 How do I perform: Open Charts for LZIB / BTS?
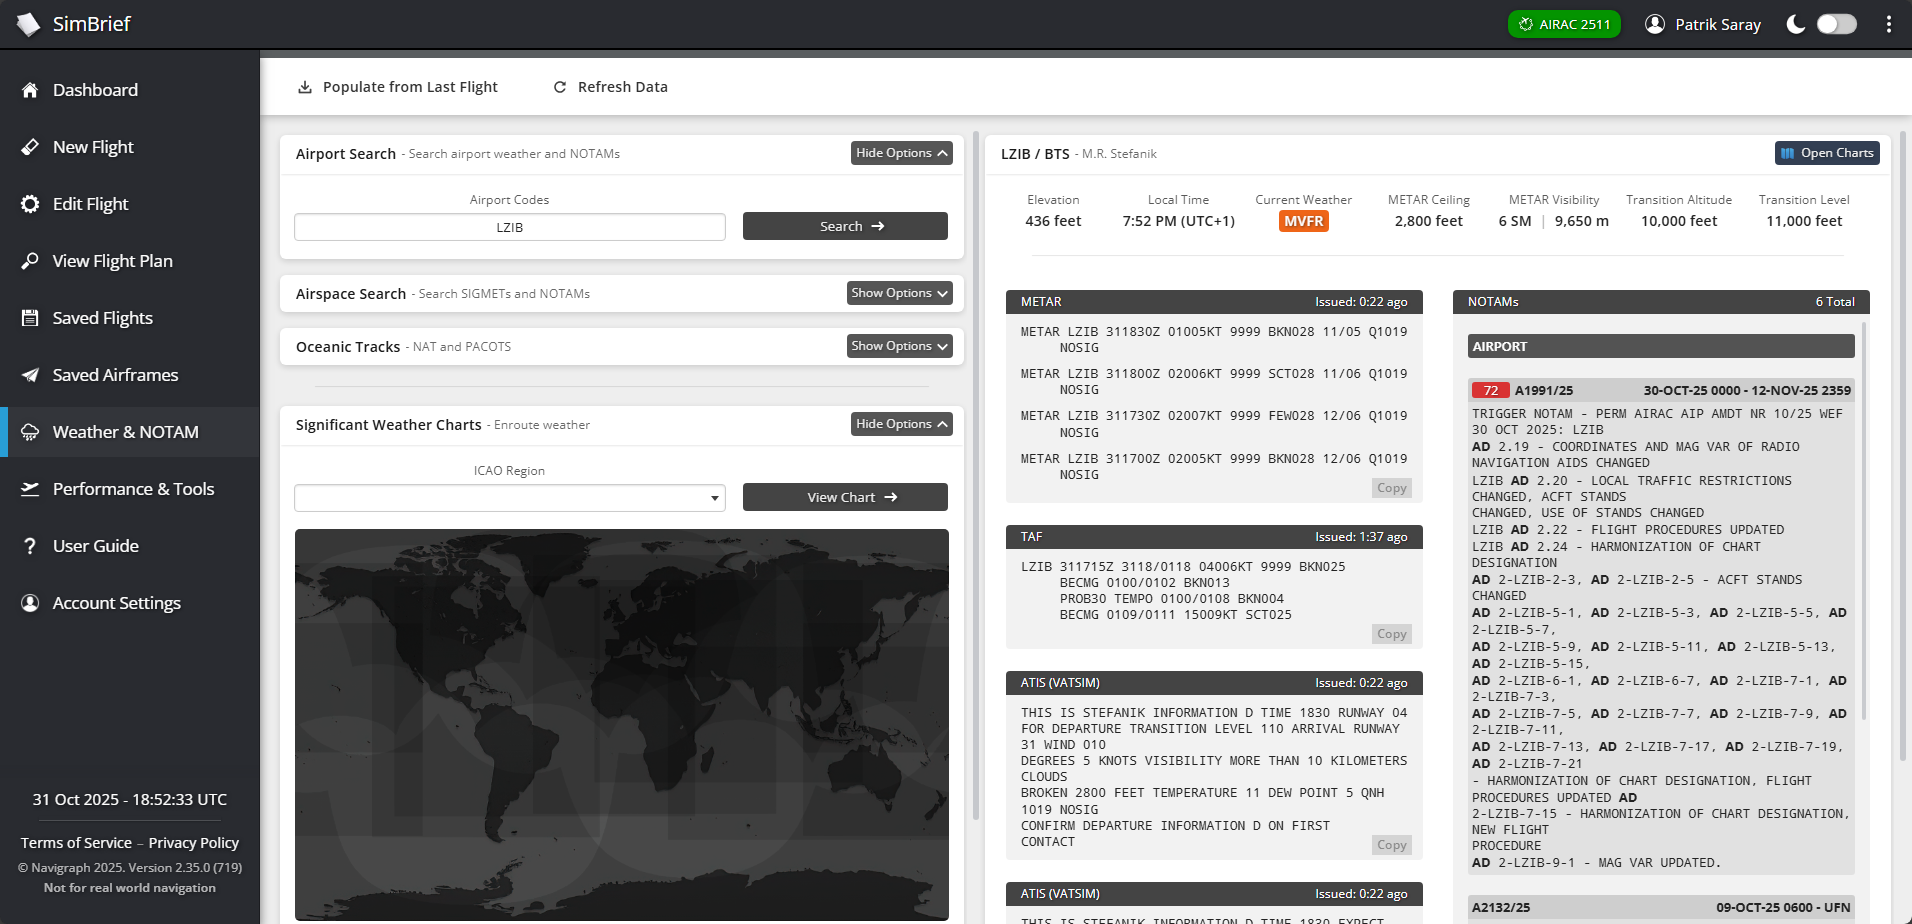[x=1826, y=152]
